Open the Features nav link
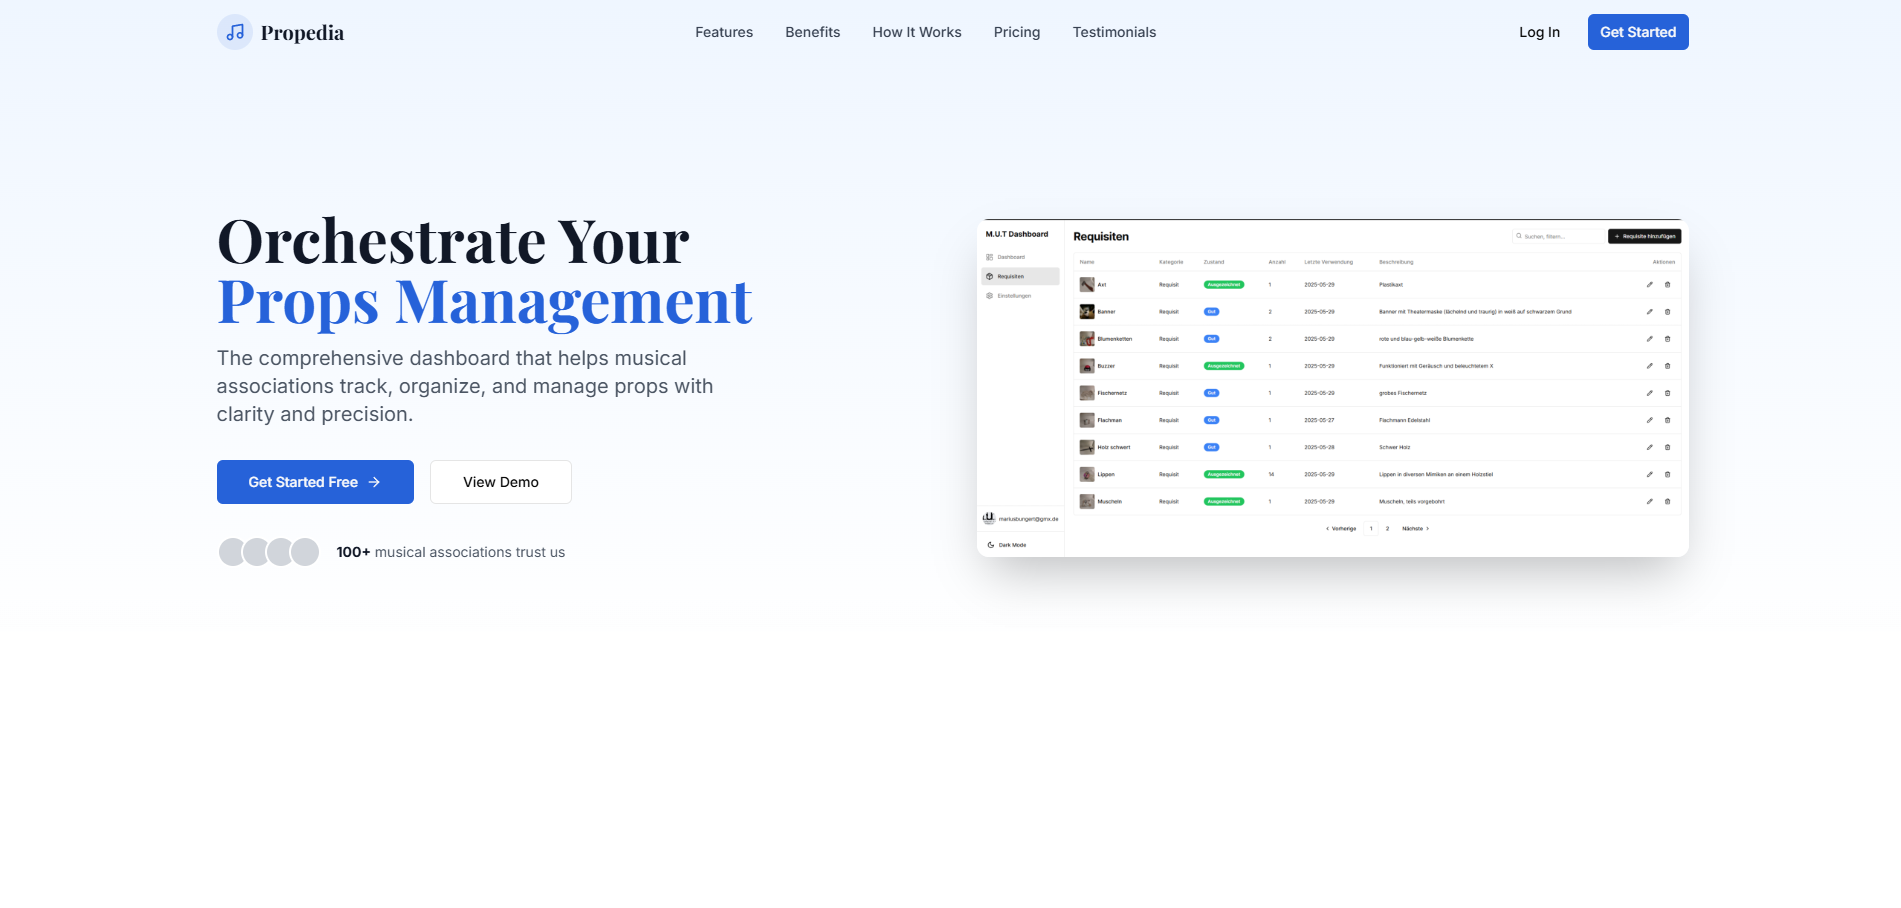1901x908 pixels. tap(724, 32)
